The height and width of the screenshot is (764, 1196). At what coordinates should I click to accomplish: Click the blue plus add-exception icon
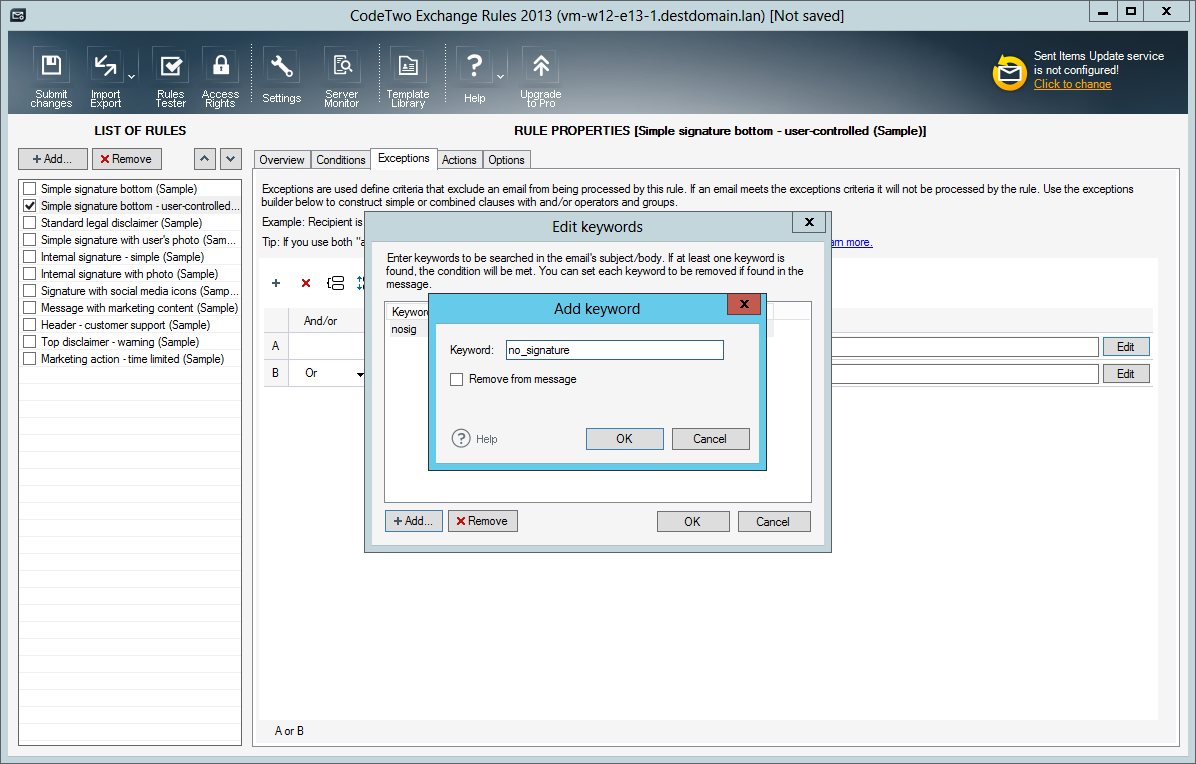pyautogui.click(x=276, y=283)
